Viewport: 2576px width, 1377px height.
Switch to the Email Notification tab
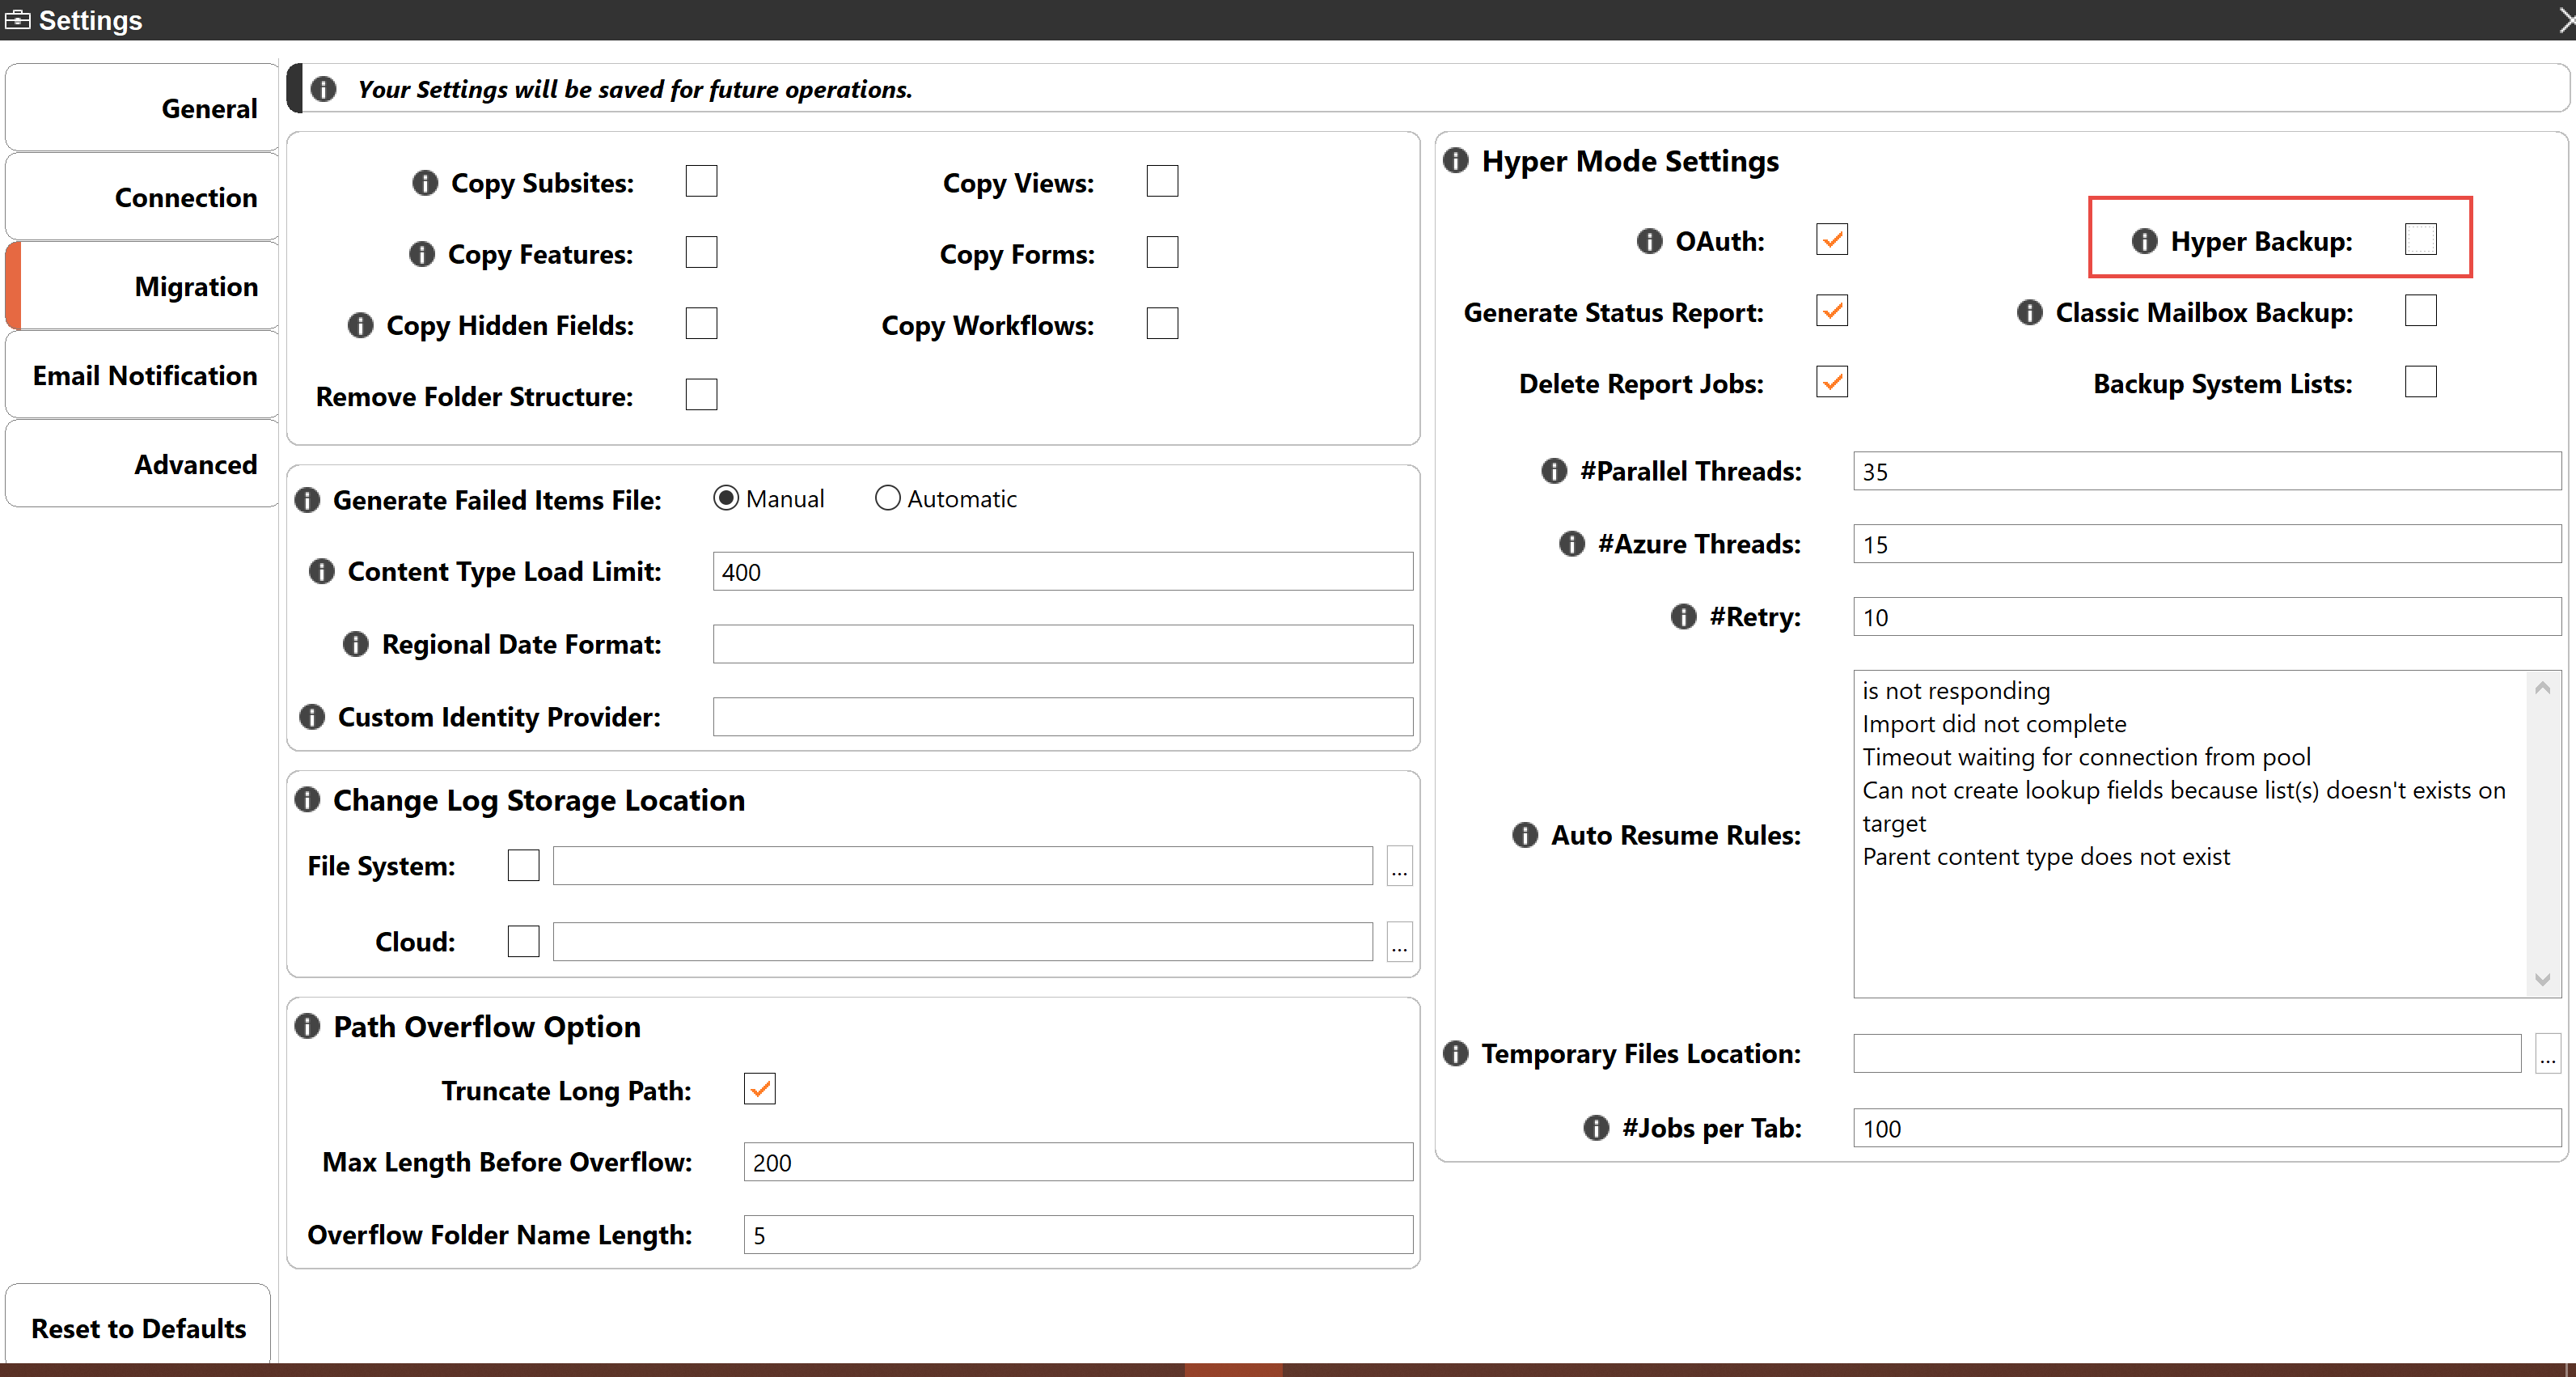coord(144,375)
